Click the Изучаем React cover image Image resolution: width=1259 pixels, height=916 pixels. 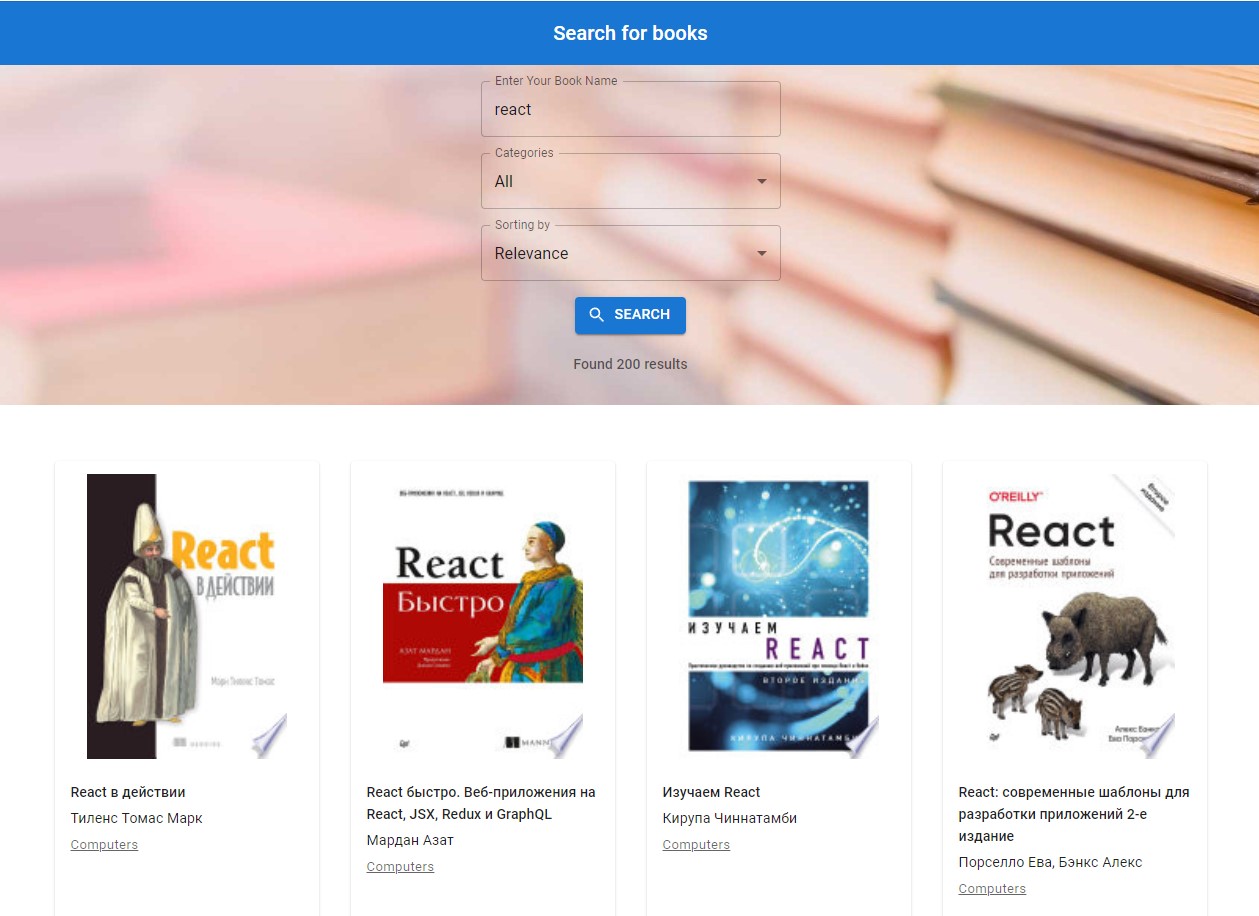click(779, 615)
